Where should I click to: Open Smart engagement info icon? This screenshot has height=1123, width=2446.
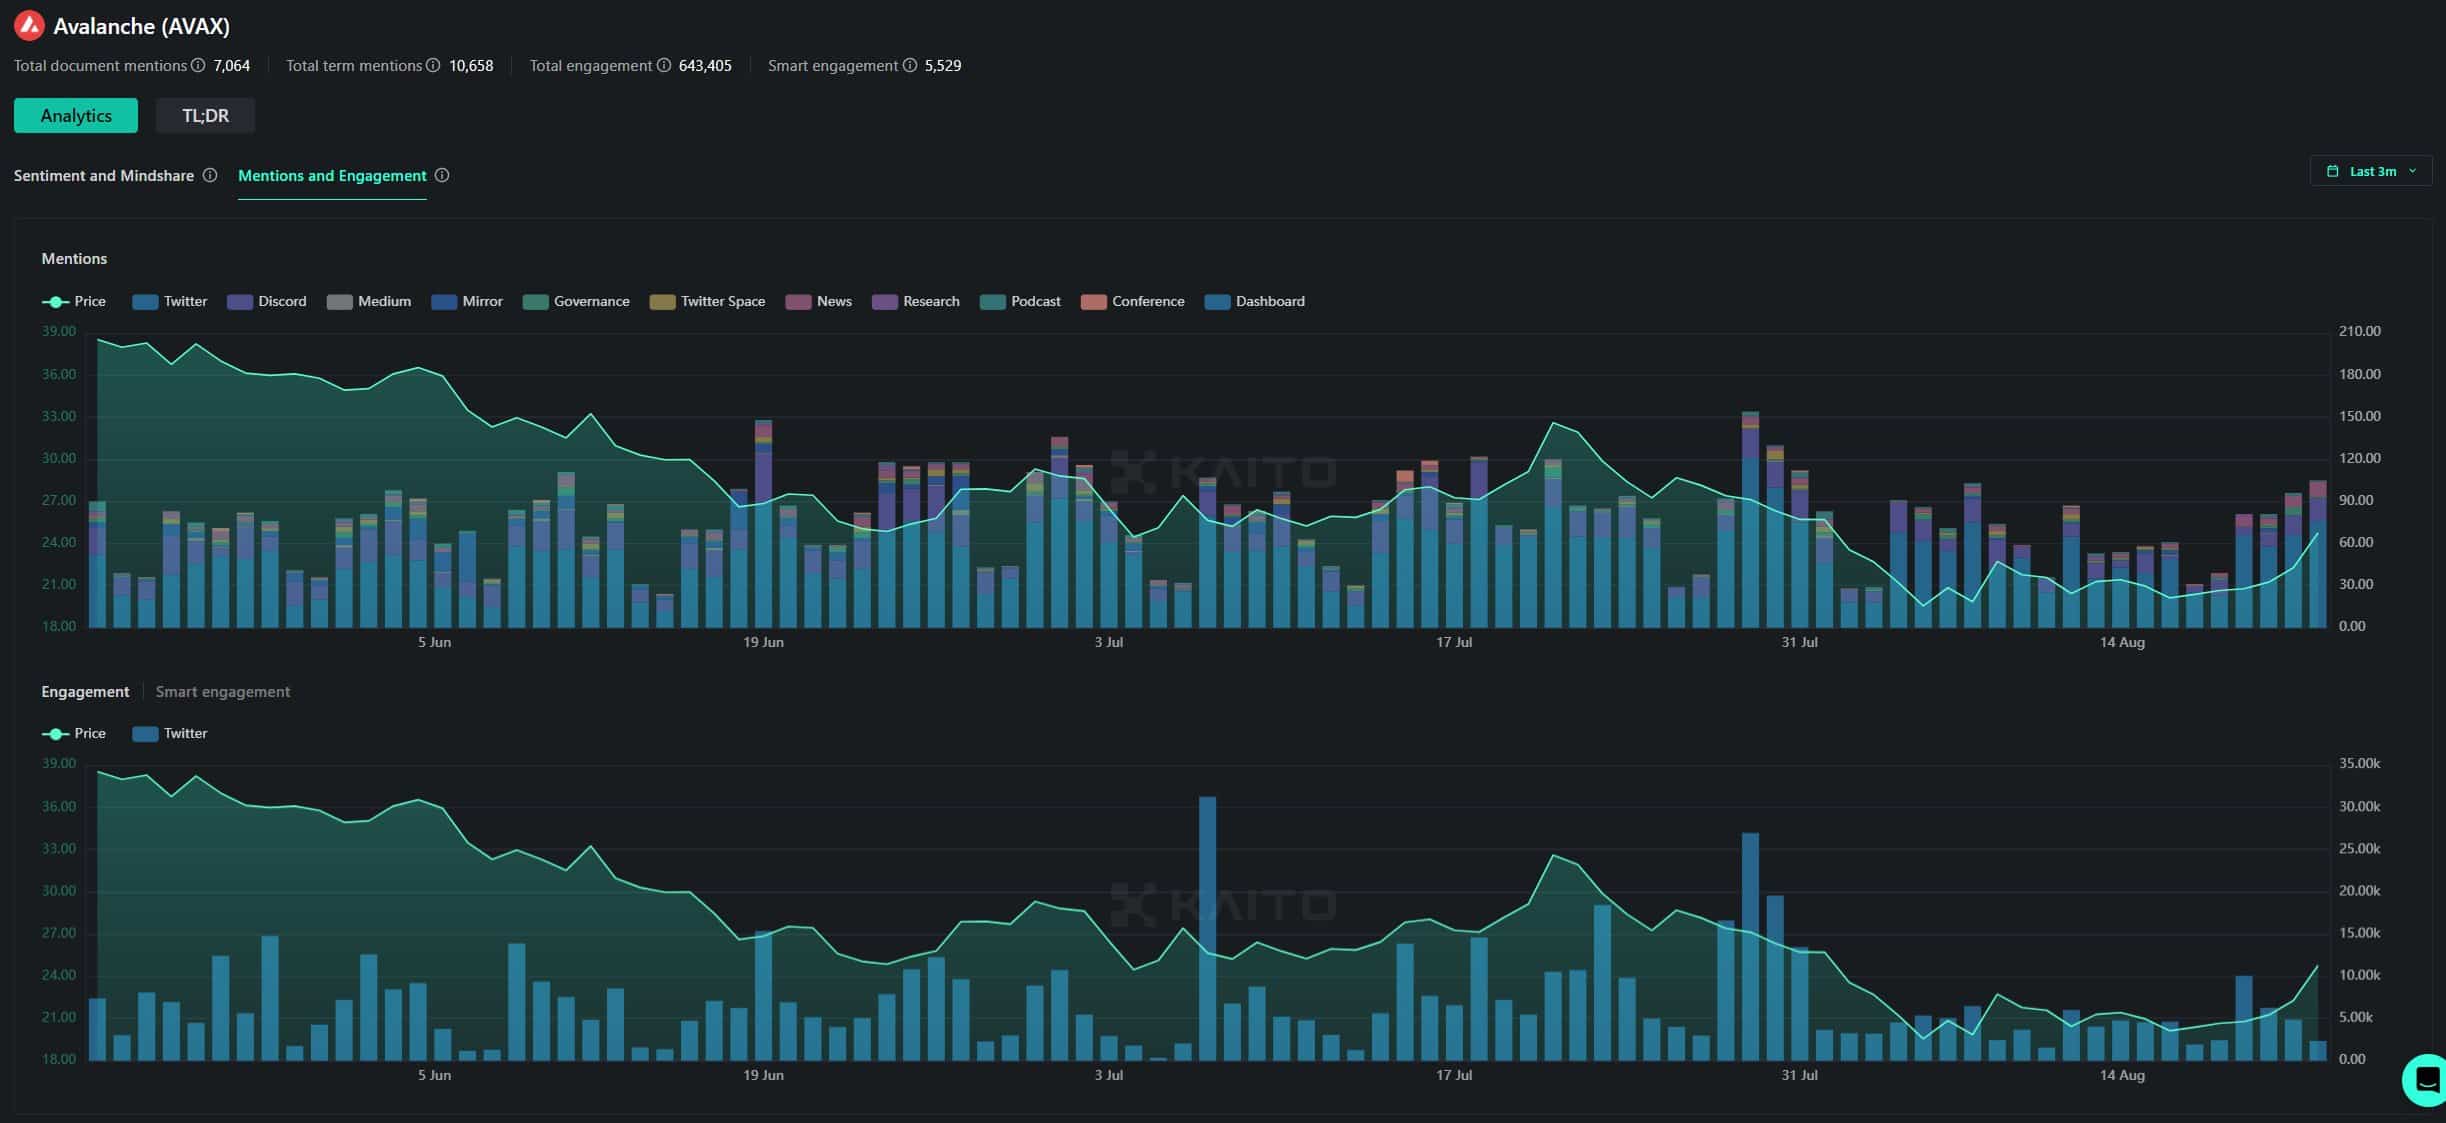910,65
